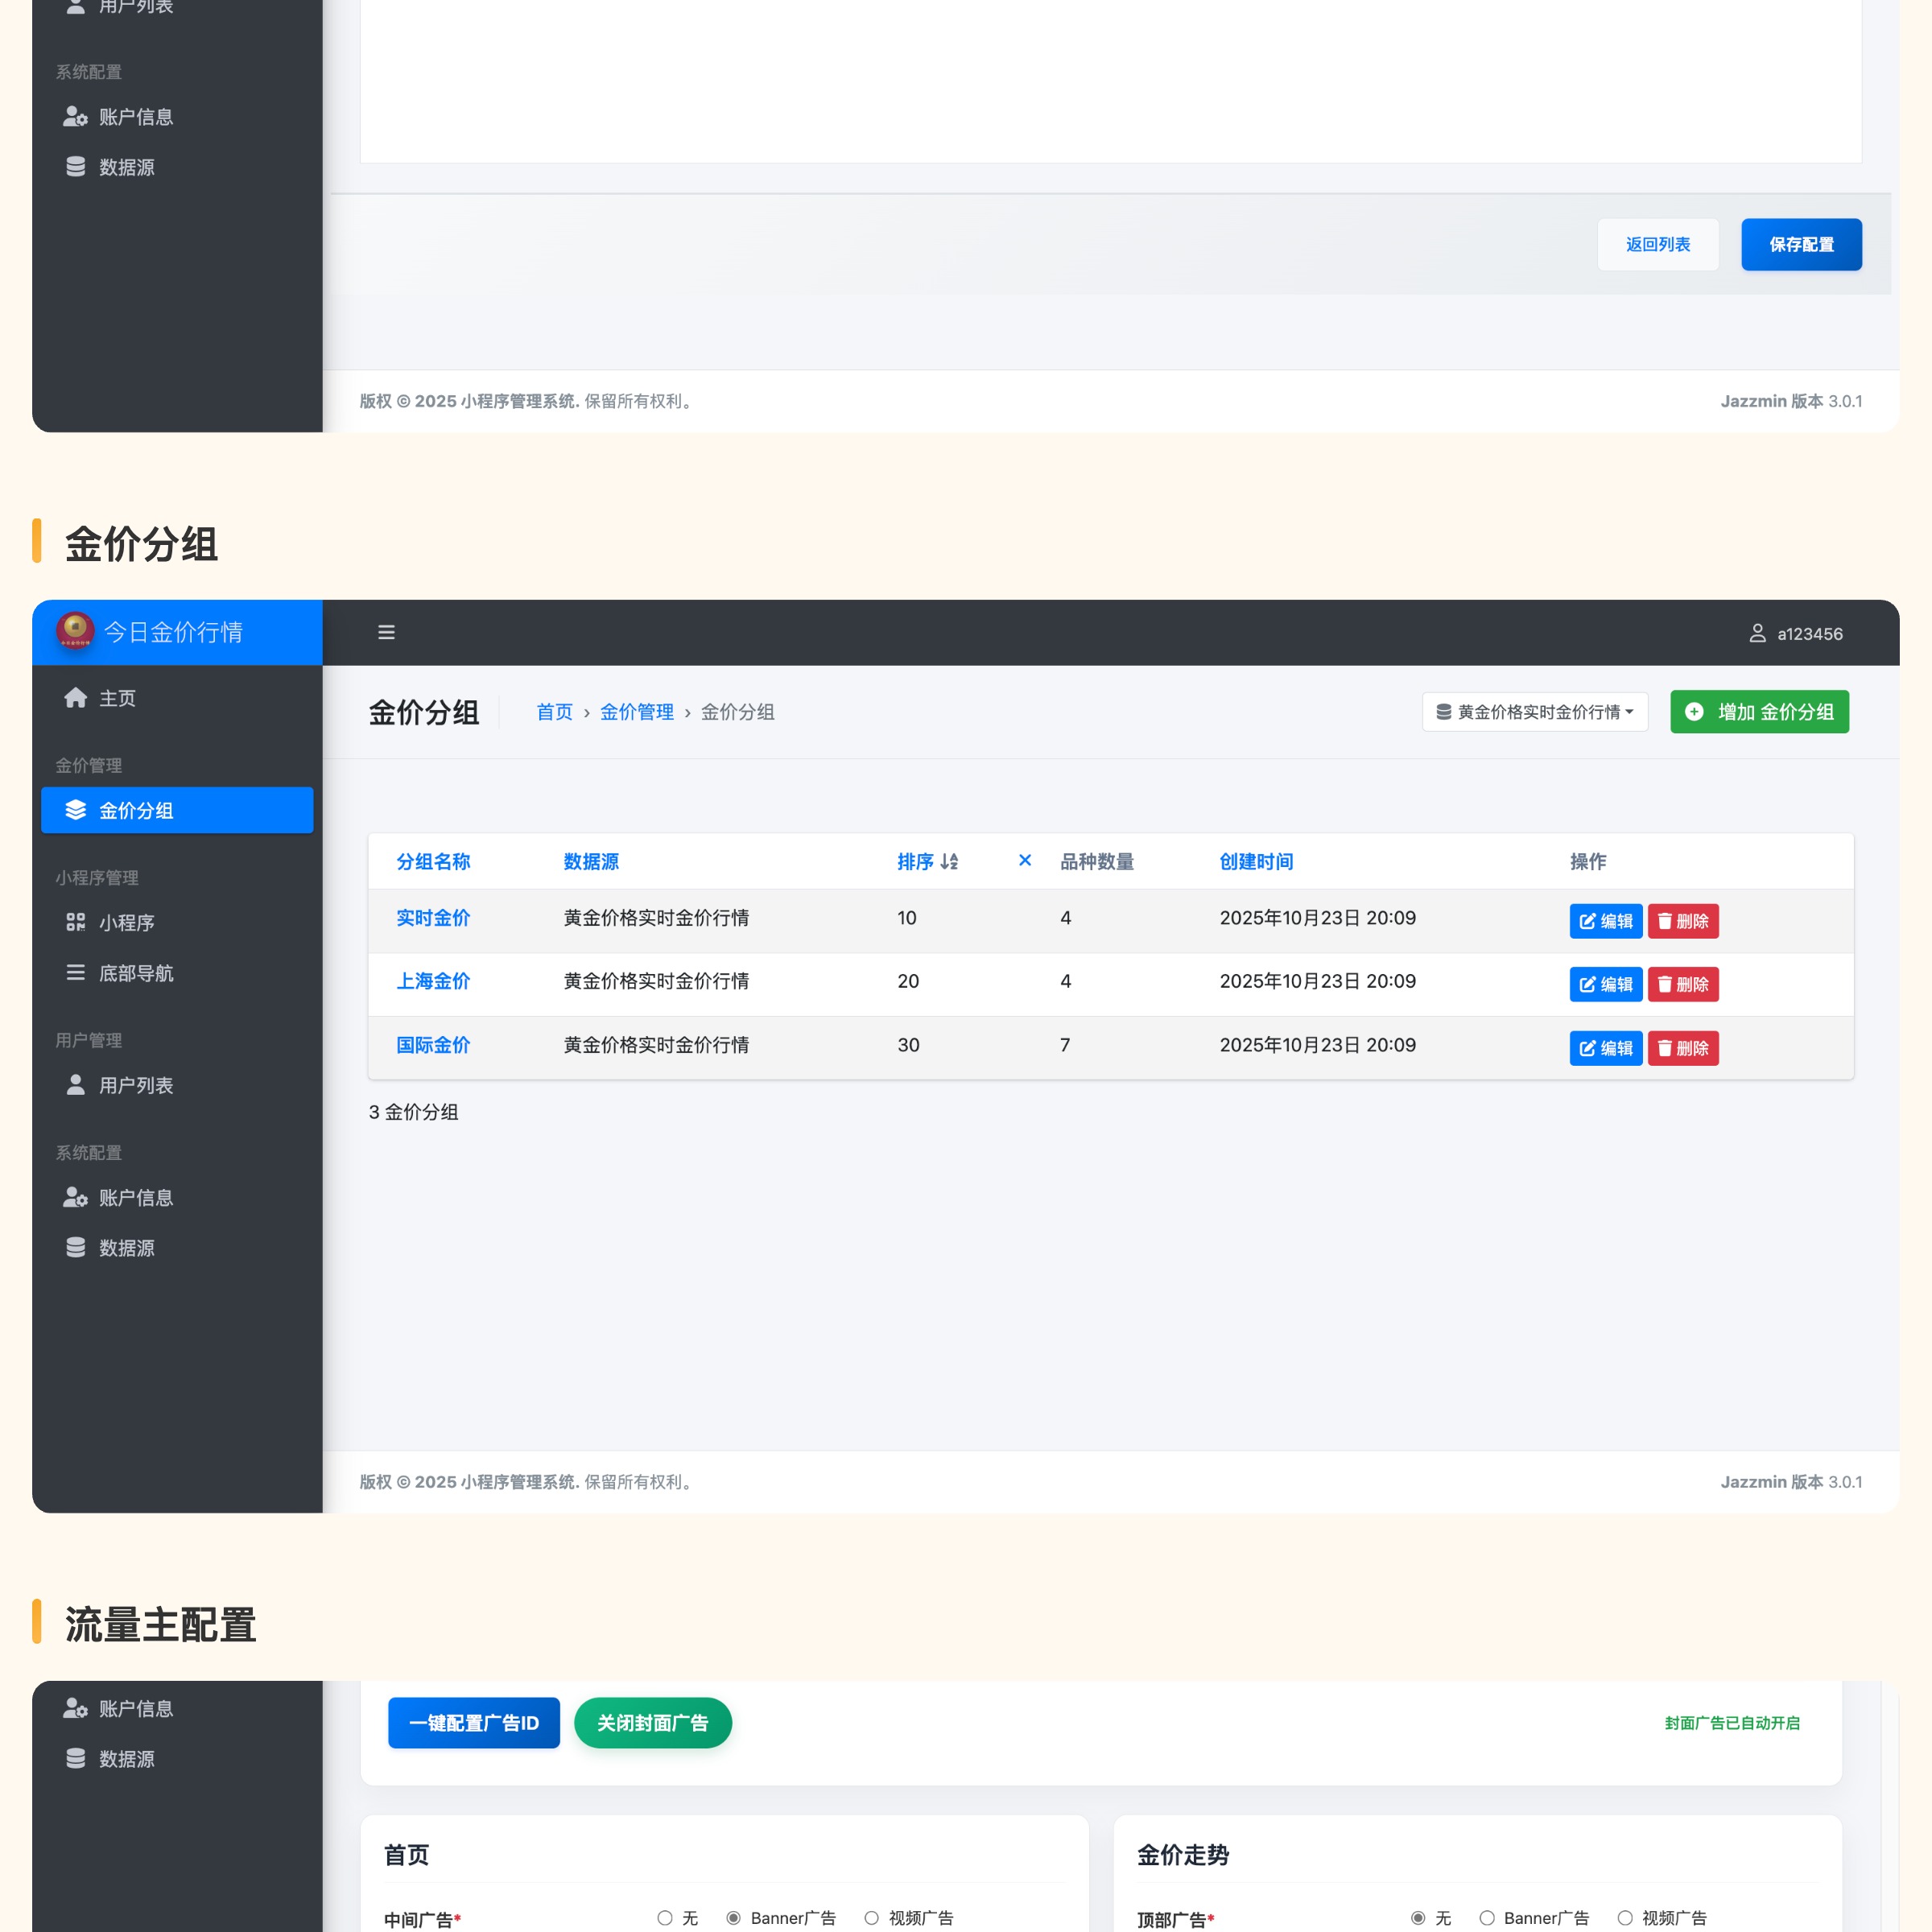
Task: Sort the table by 创建时间 column header
Action: pyautogui.click(x=1255, y=861)
